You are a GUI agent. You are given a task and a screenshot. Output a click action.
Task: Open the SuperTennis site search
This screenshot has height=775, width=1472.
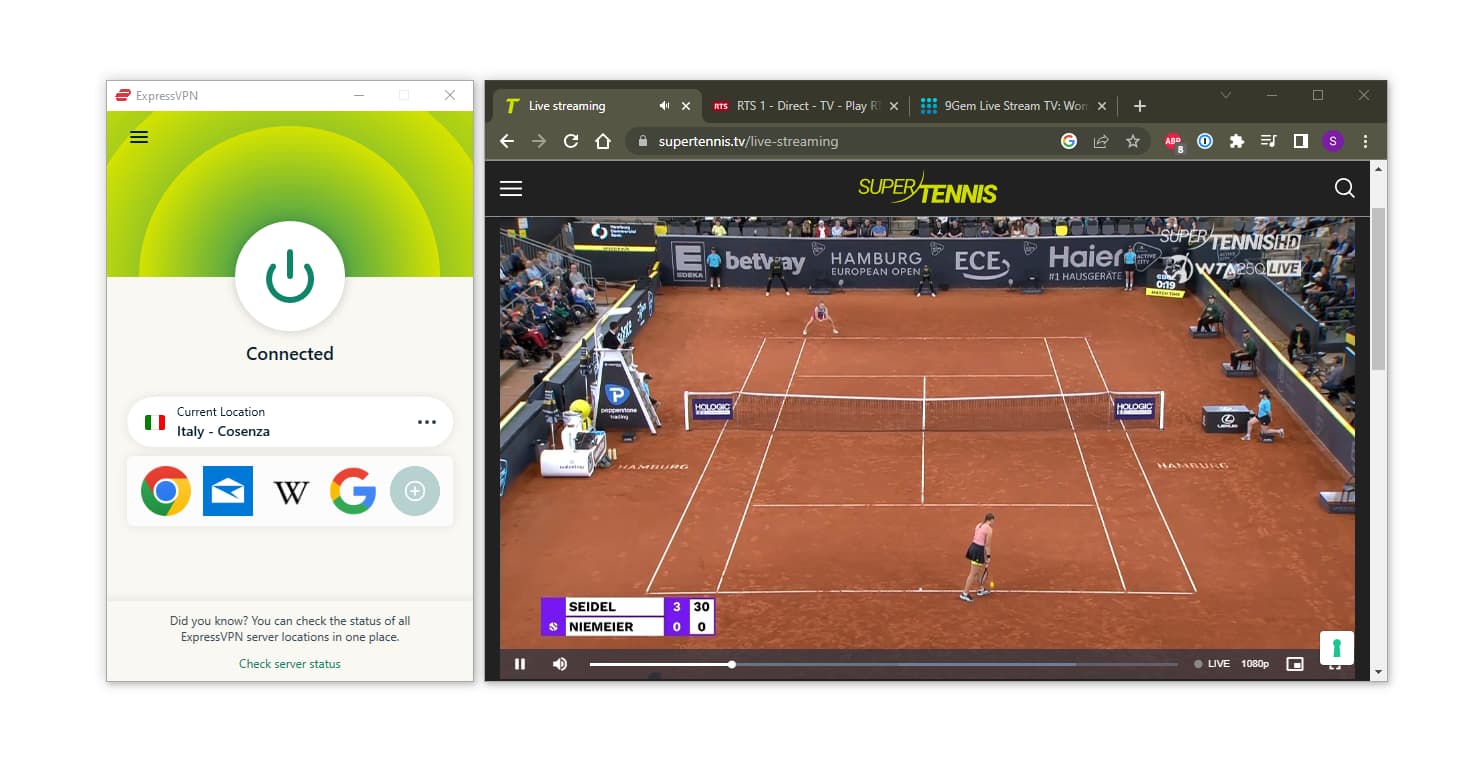[1344, 188]
